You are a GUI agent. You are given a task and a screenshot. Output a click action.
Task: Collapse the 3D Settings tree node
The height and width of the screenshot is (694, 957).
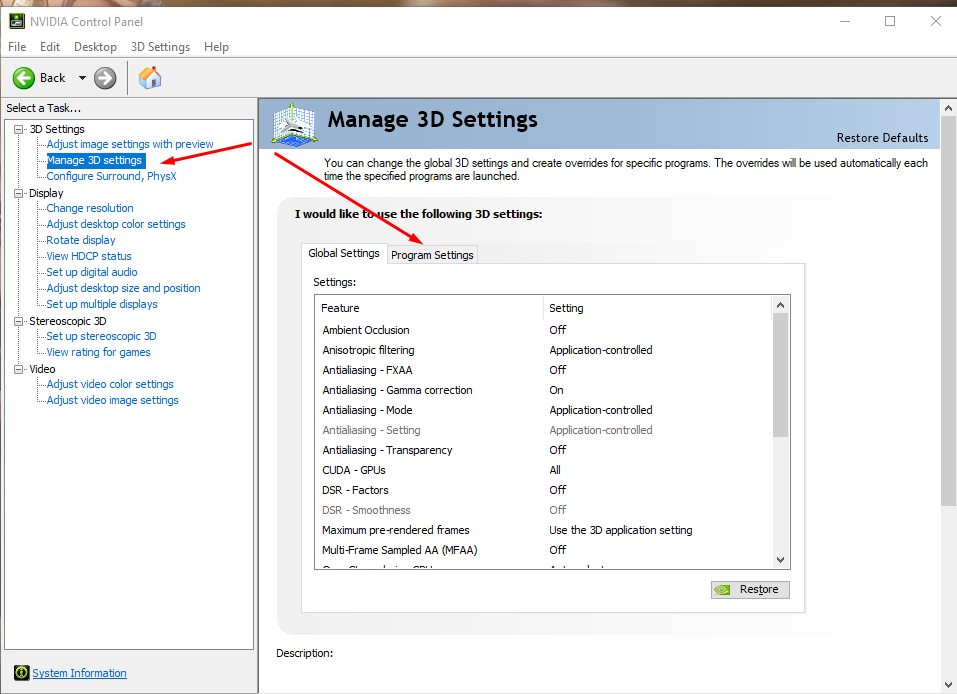tap(19, 129)
